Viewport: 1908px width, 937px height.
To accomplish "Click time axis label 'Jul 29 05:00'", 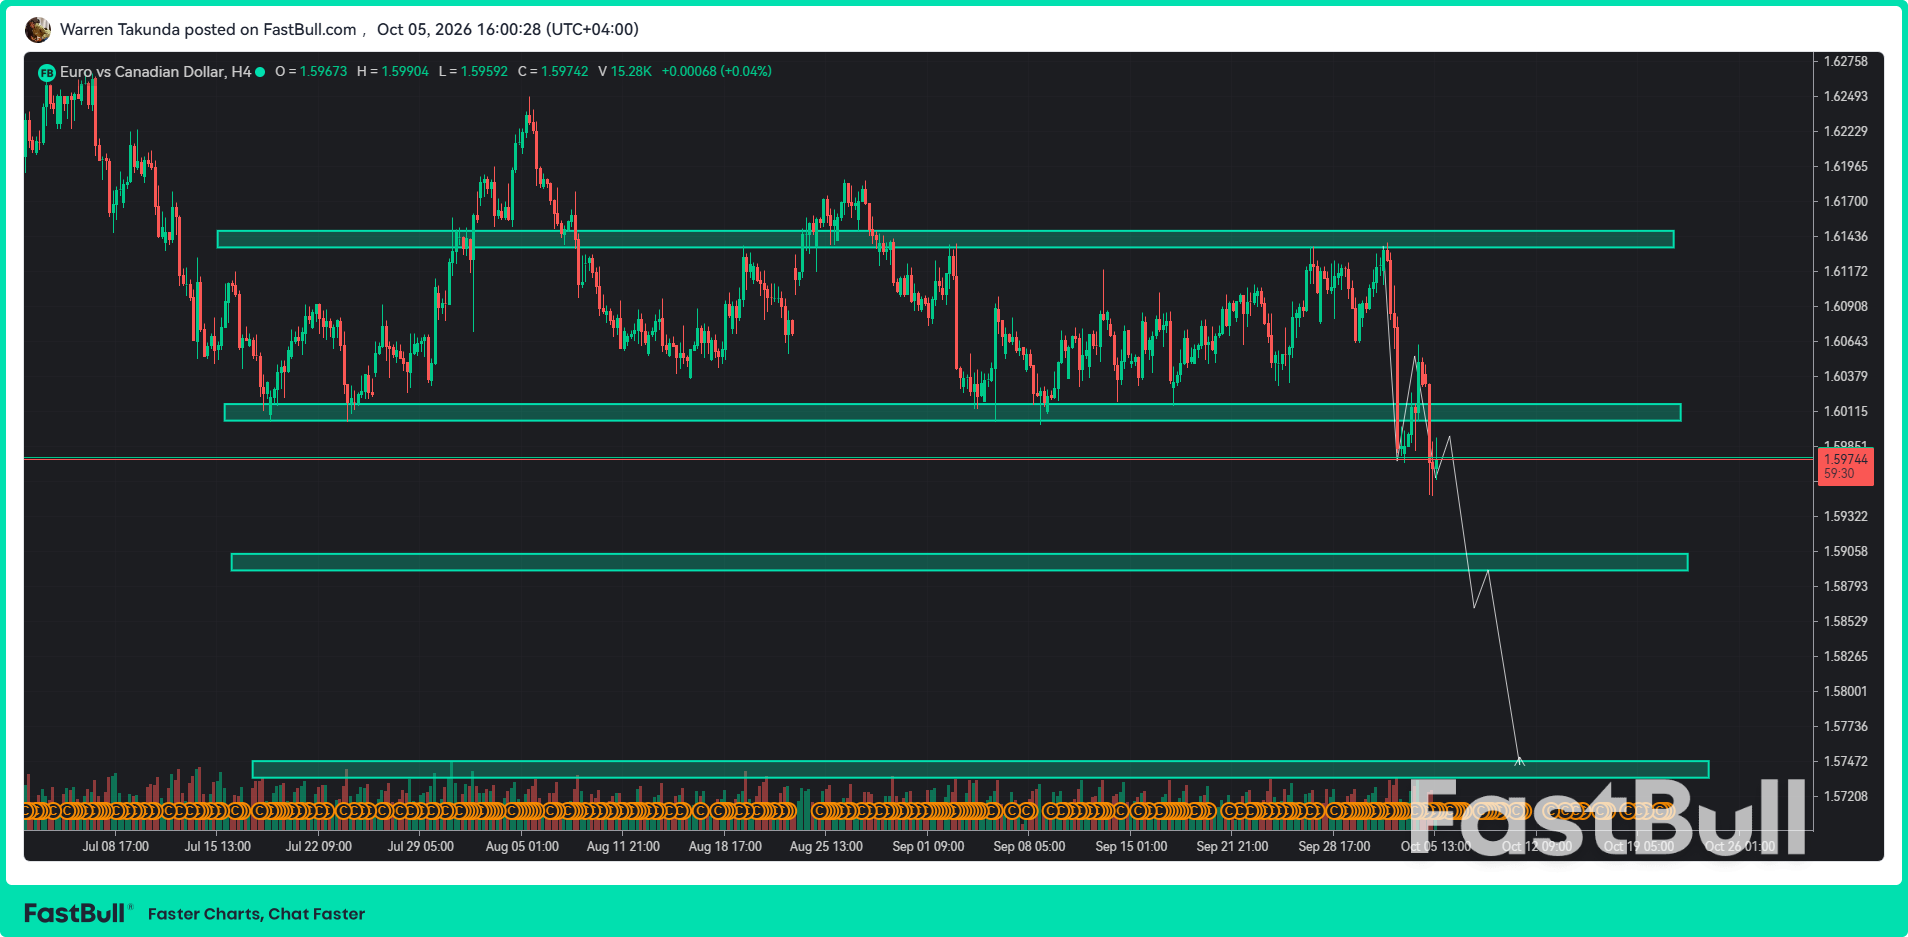I will click(x=421, y=847).
